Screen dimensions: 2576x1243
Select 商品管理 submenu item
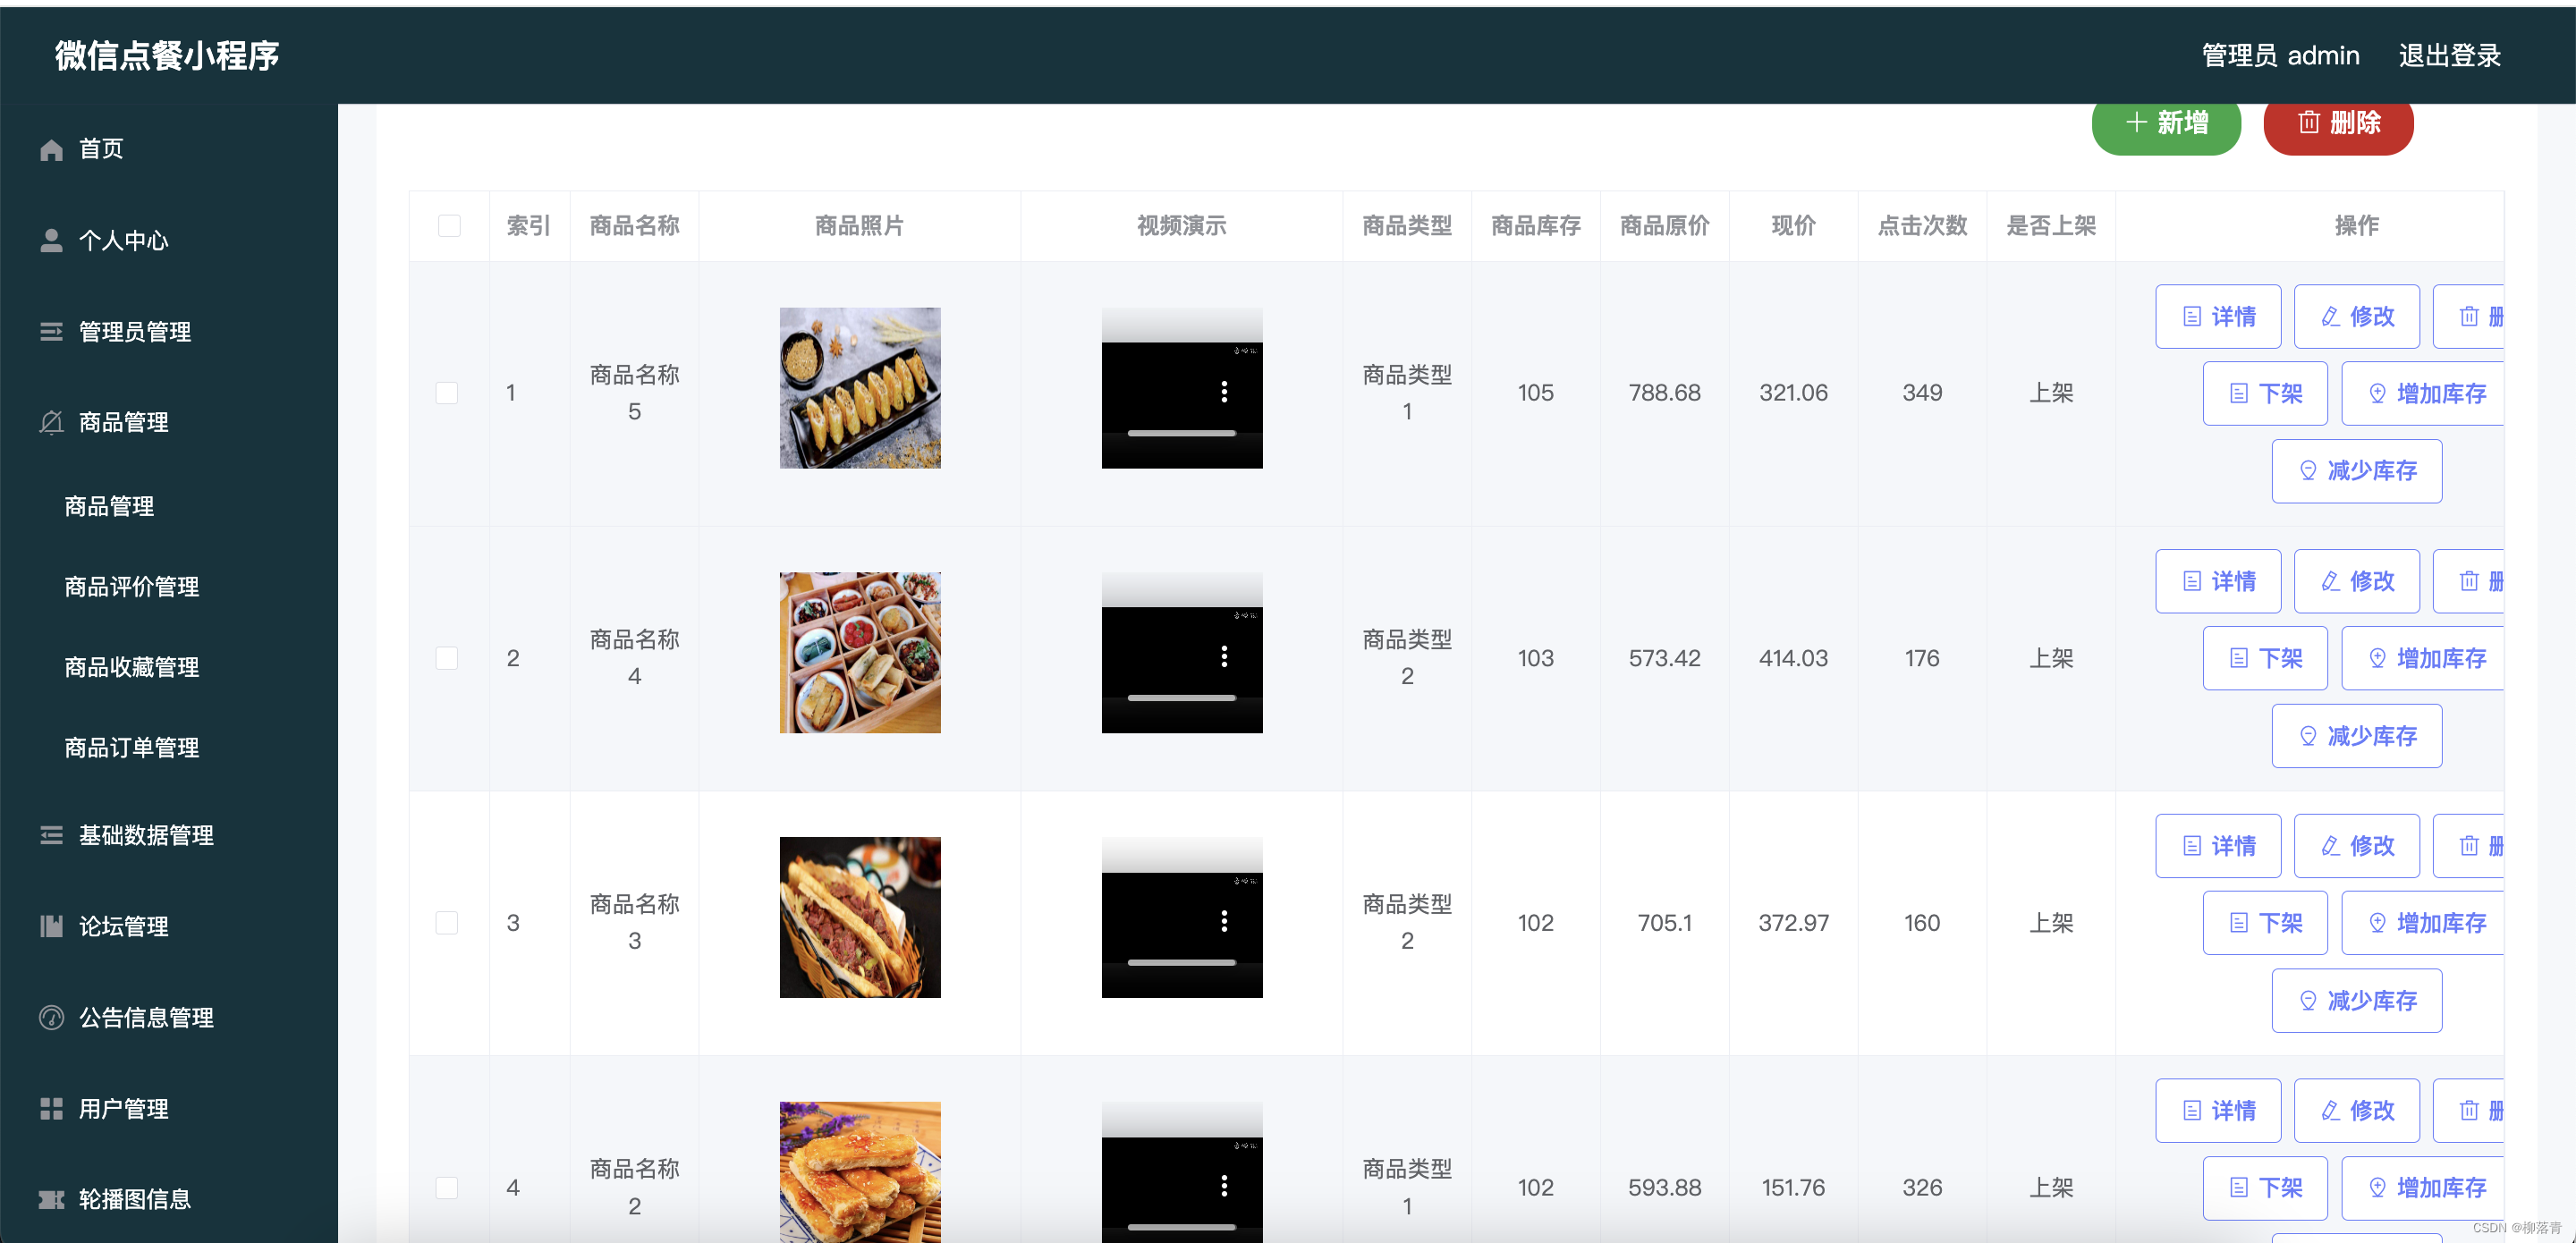109,506
